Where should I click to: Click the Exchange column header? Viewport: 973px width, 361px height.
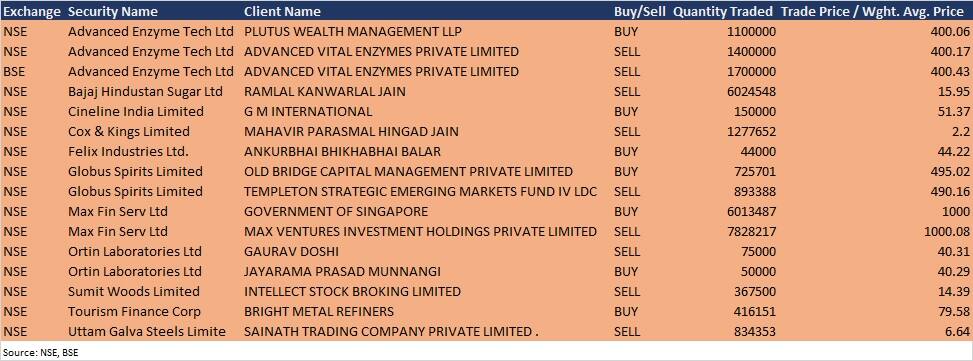(x=32, y=11)
